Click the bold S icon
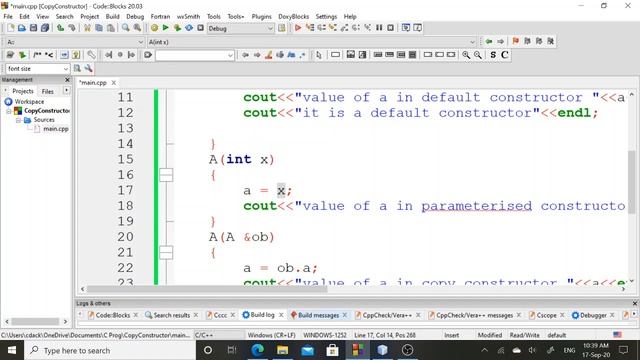The image size is (640, 360). (x=493, y=55)
